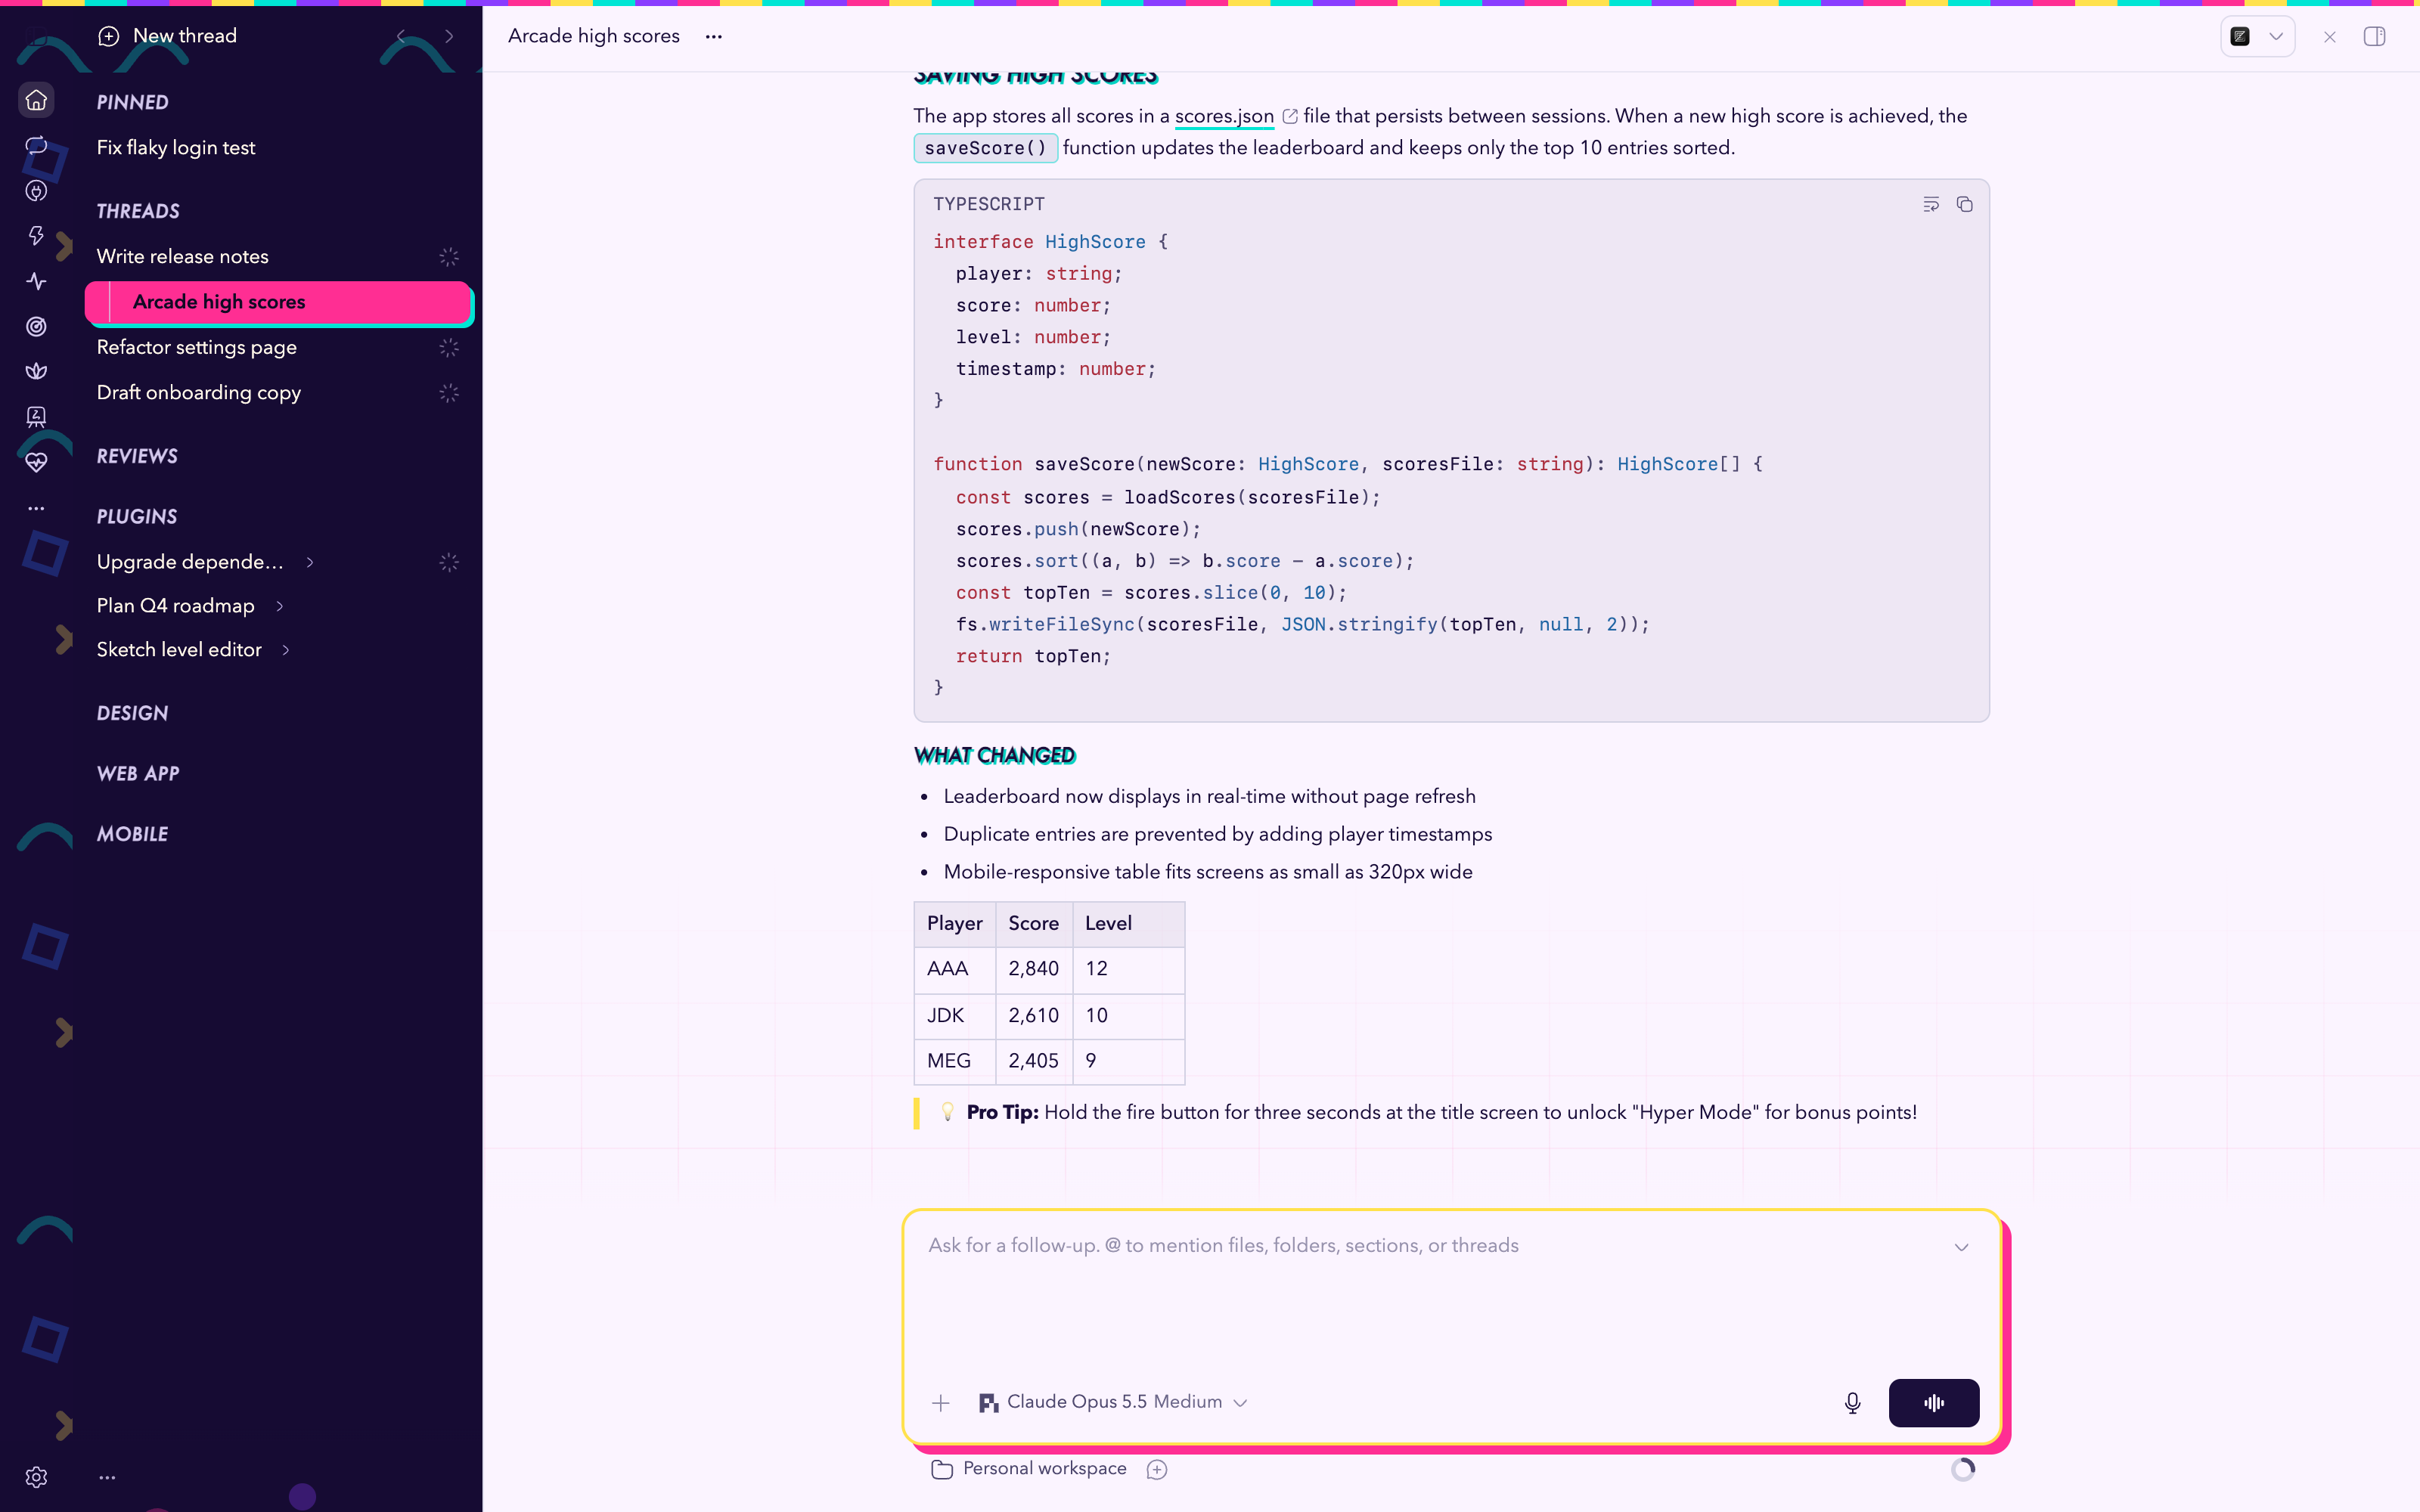Open external link icon beside scores.json

click(1289, 116)
